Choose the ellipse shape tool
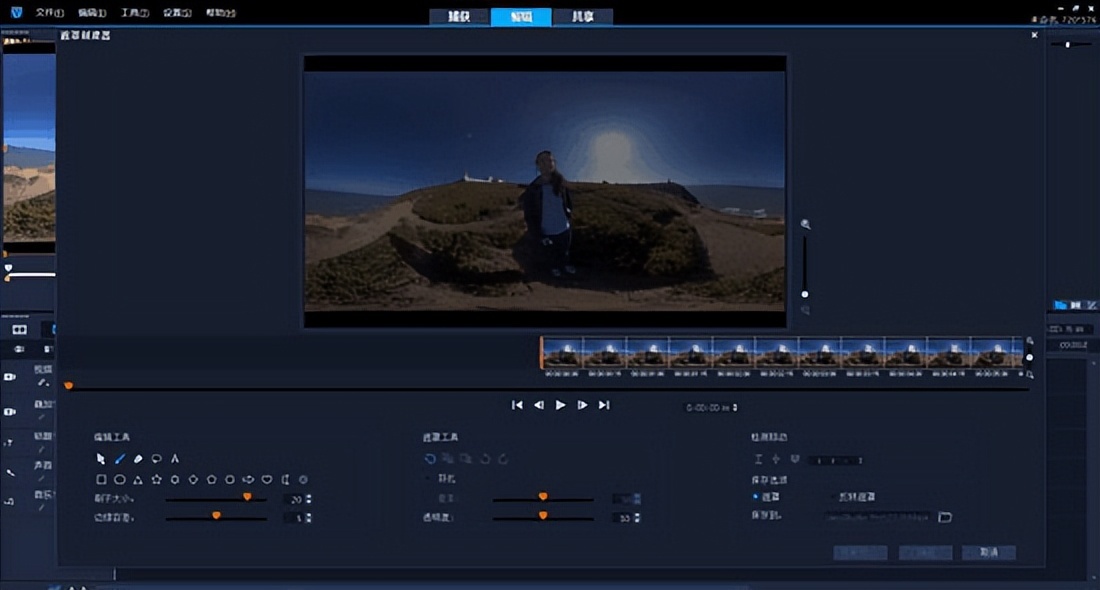 click(x=120, y=480)
